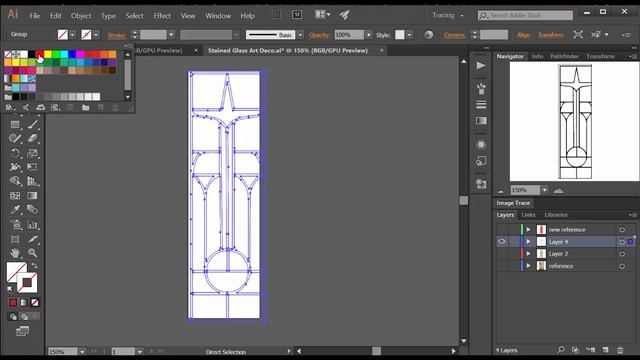Select the Width warp tool
Viewport: 640px width, 360px height.
[x=15, y=167]
